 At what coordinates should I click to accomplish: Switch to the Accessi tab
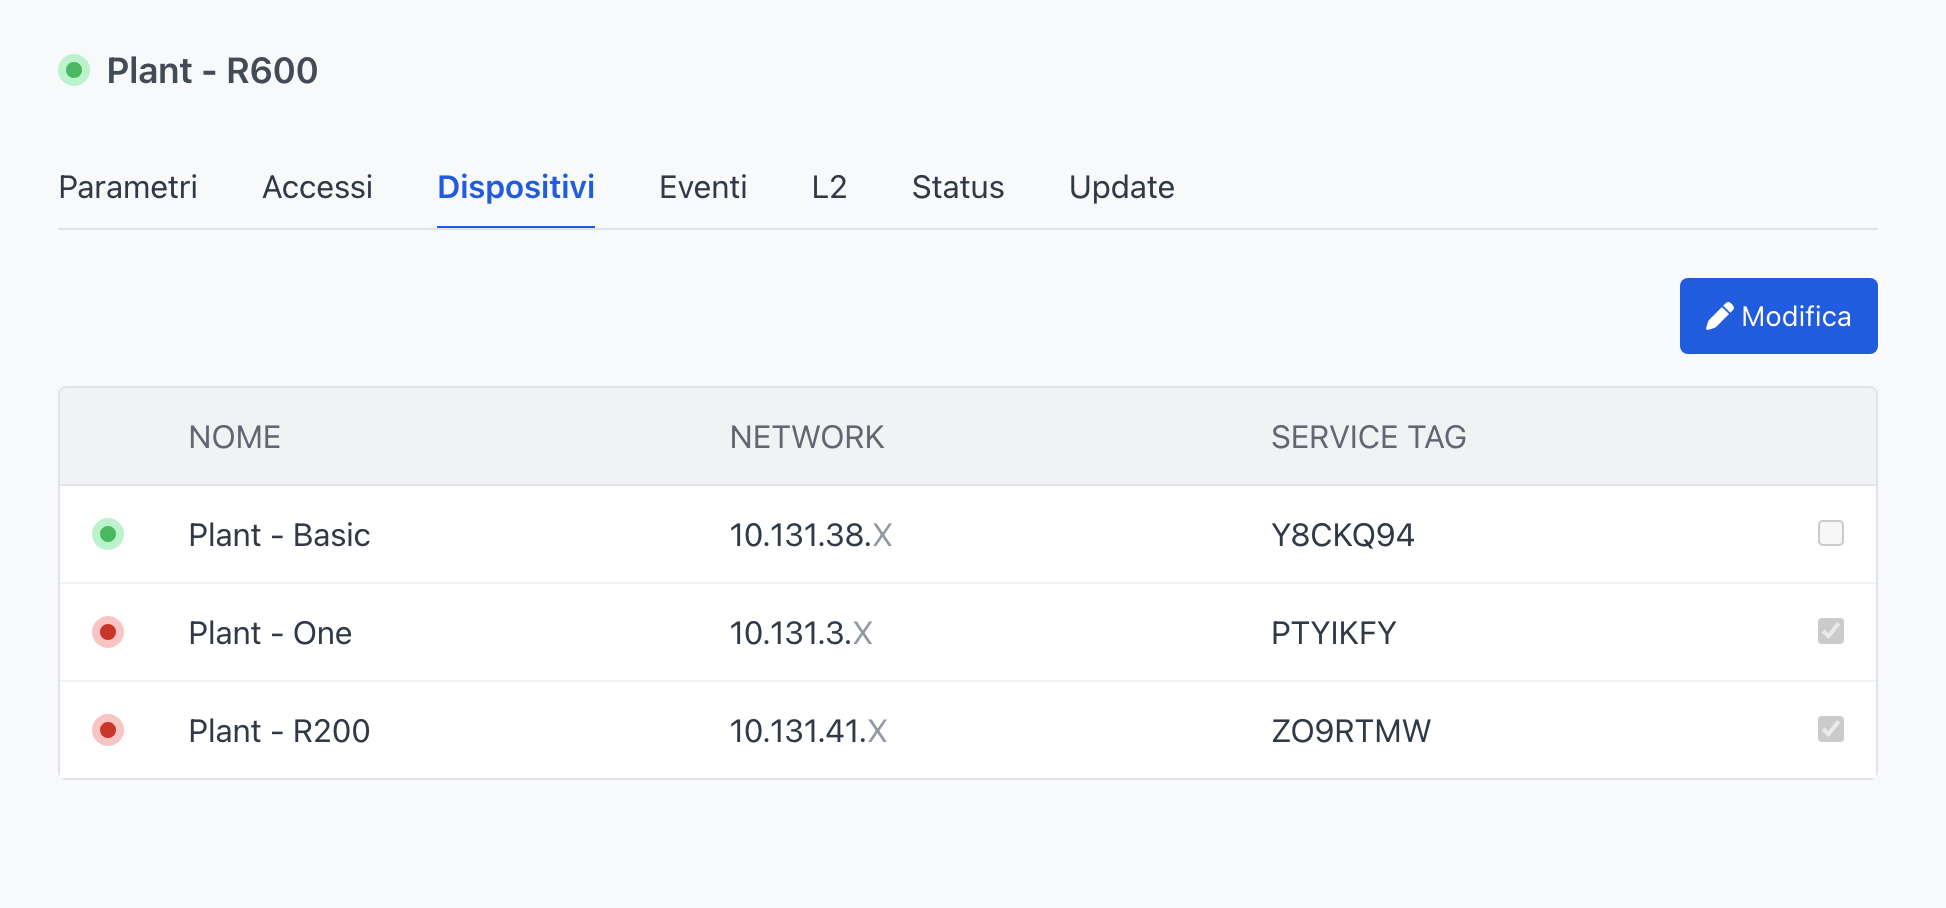317,187
